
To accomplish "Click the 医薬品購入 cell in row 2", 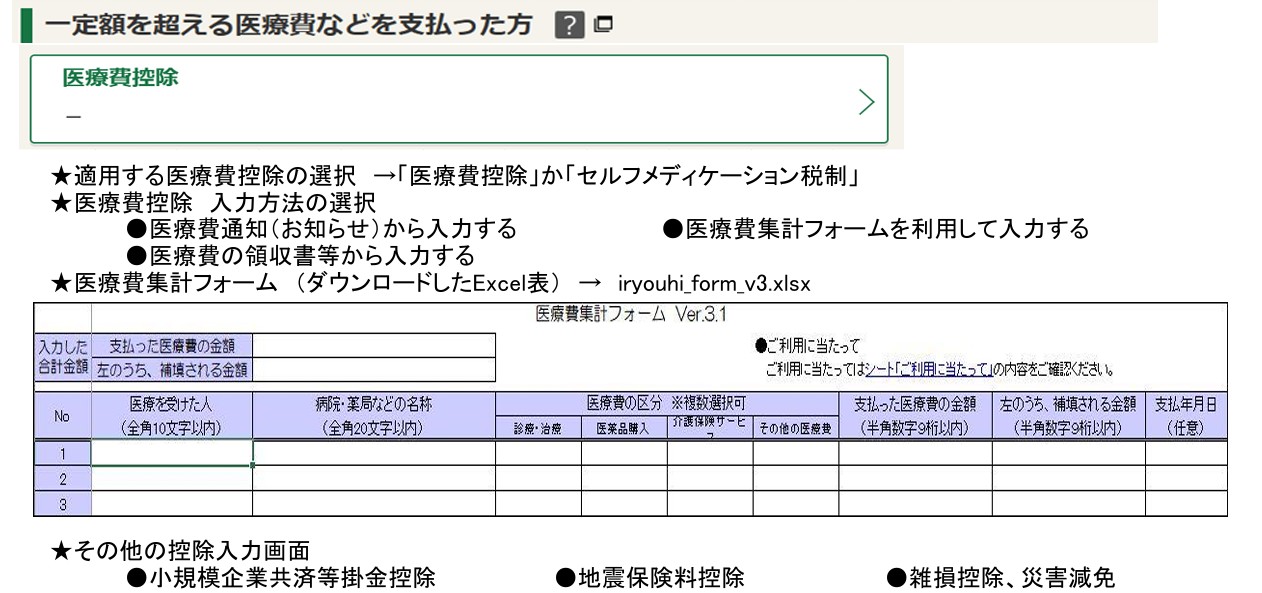I will point(624,478).
